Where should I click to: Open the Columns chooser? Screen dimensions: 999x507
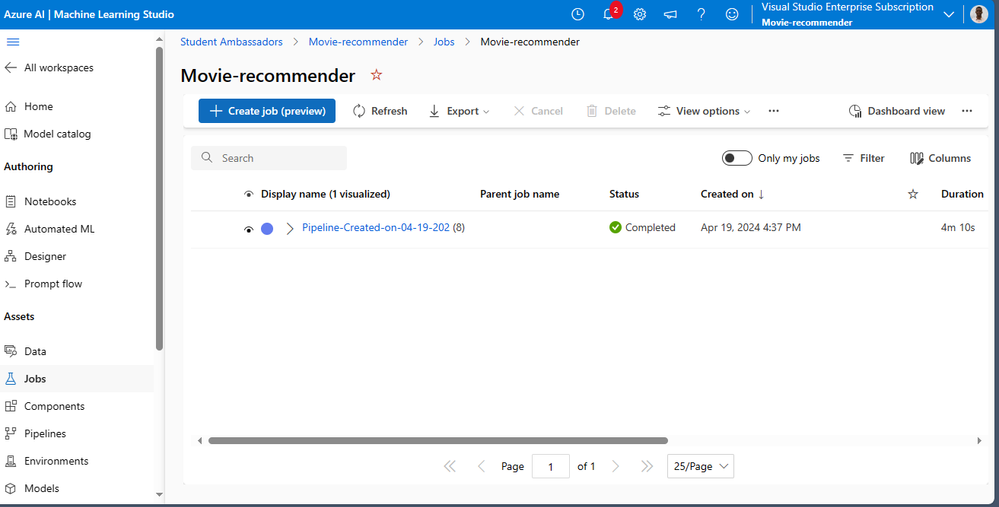(x=940, y=158)
